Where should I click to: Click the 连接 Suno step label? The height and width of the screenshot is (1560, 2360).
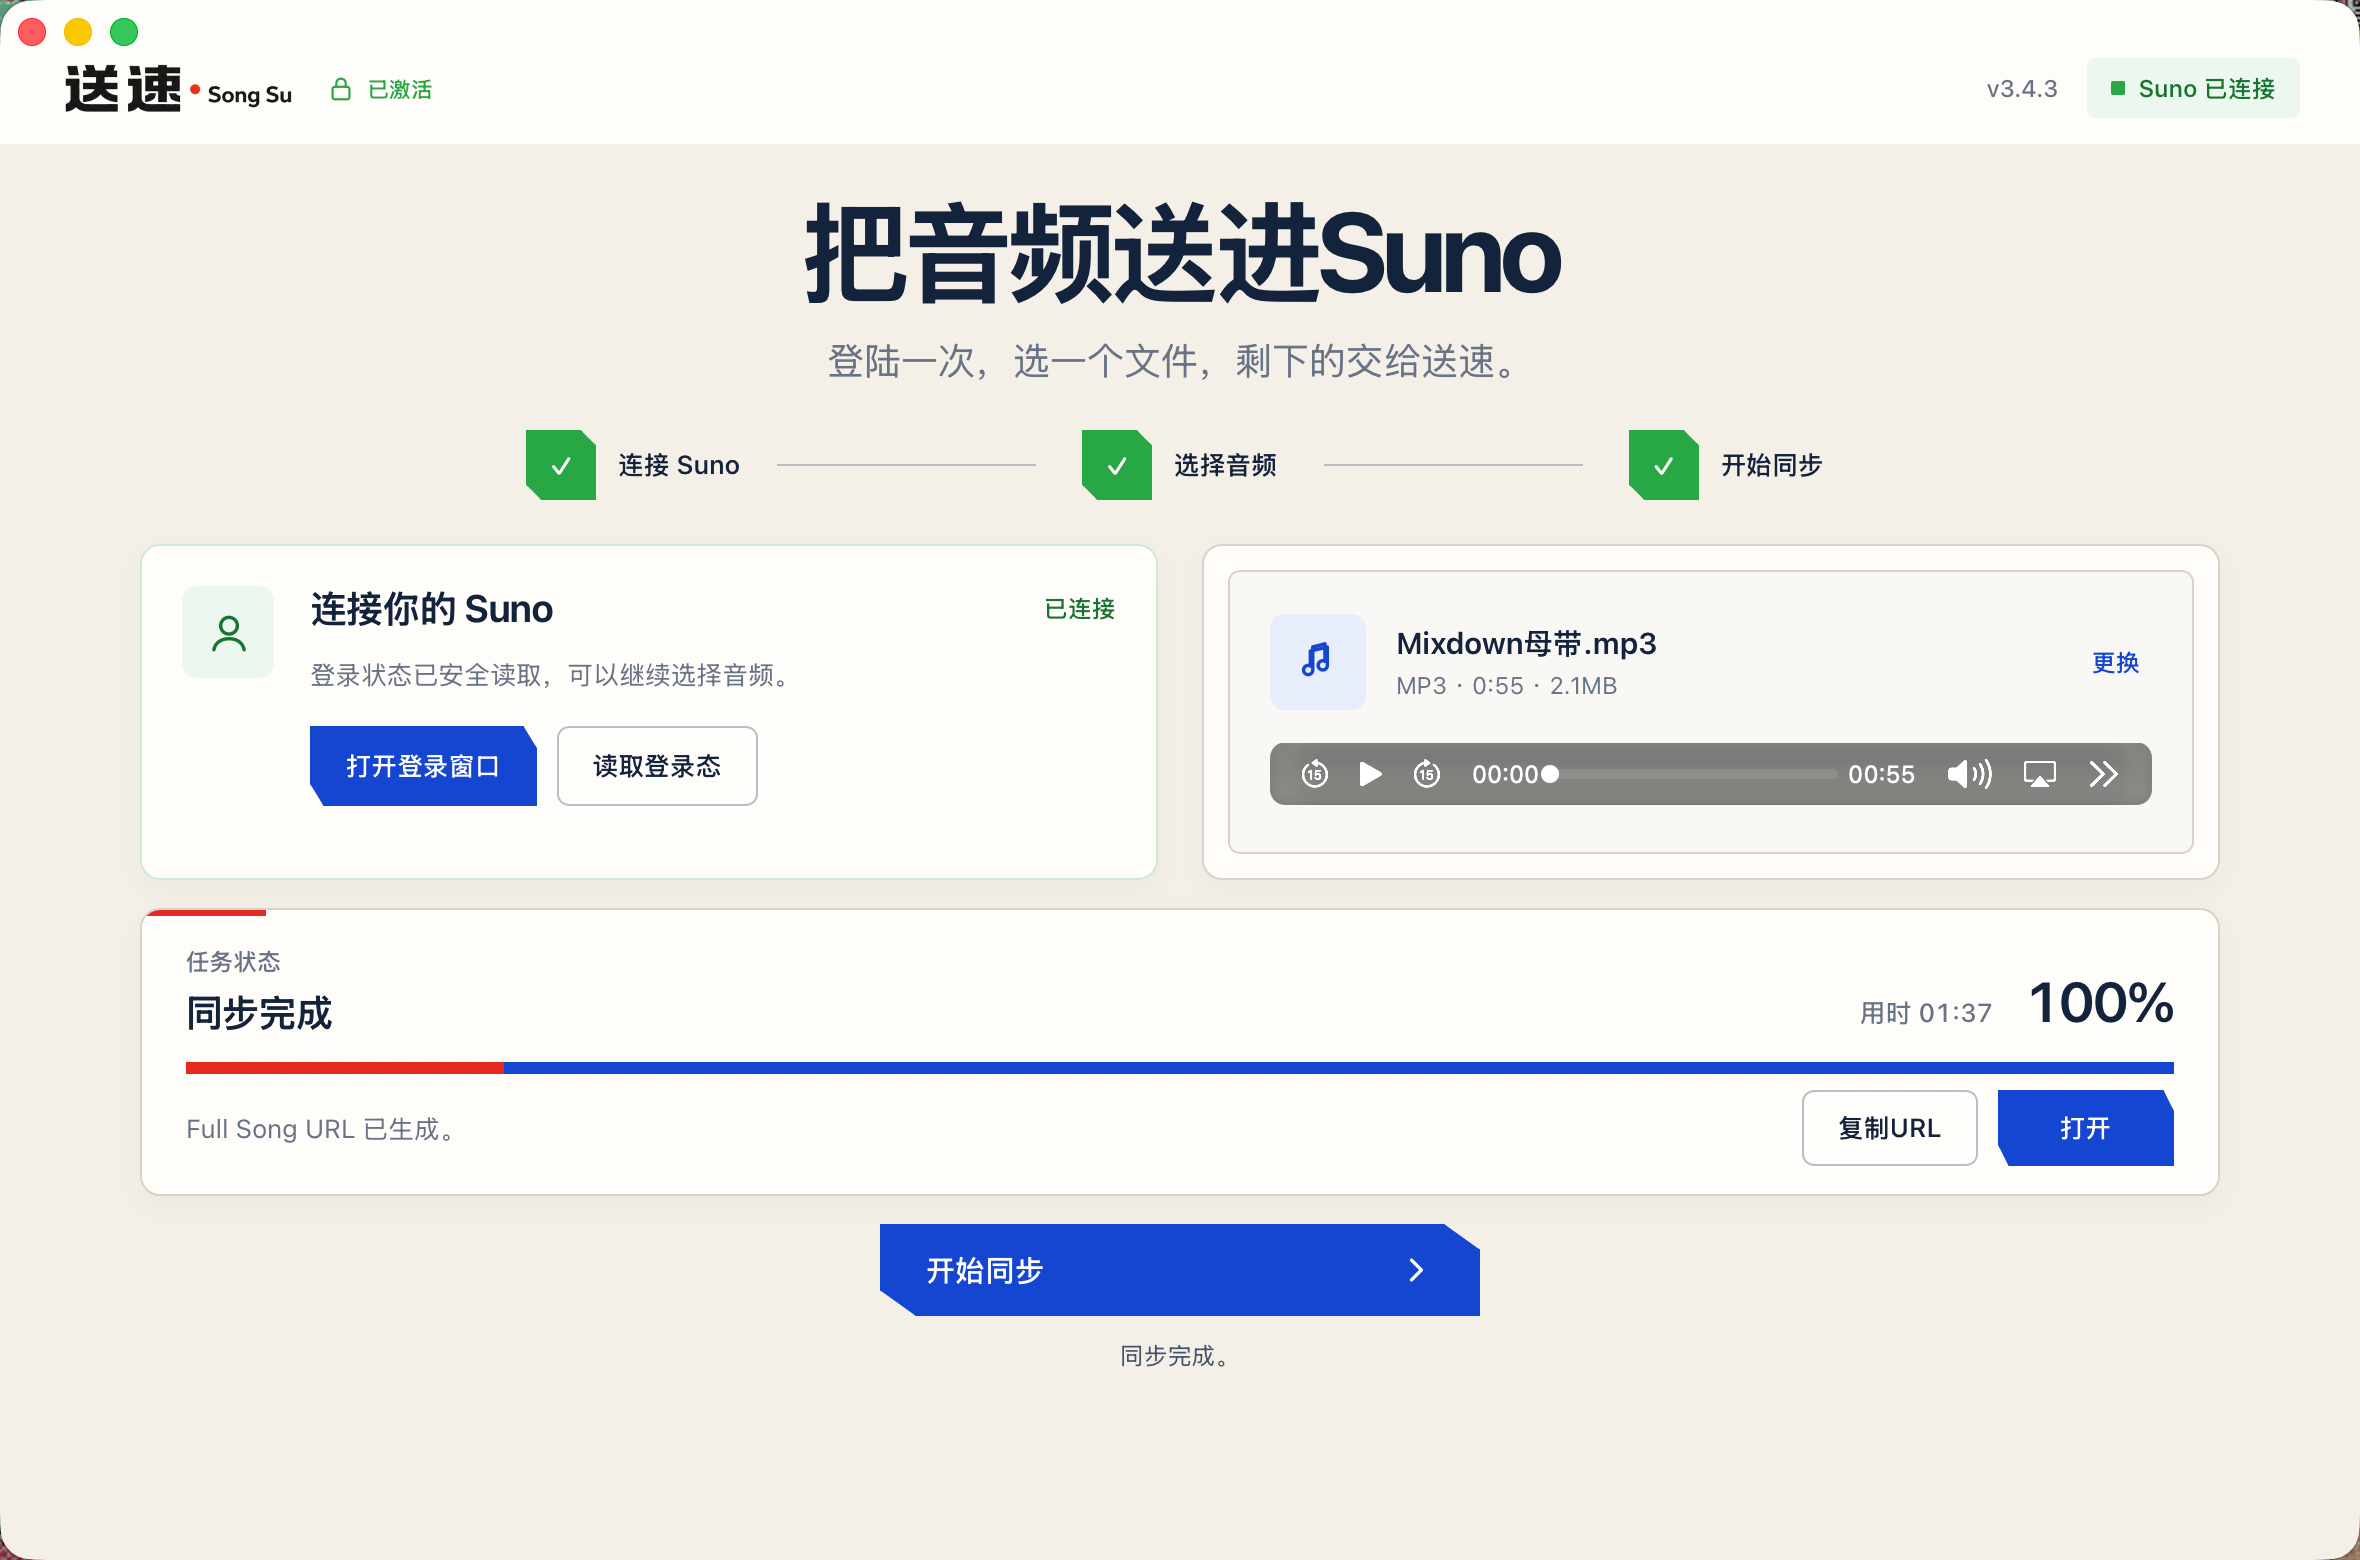(679, 465)
